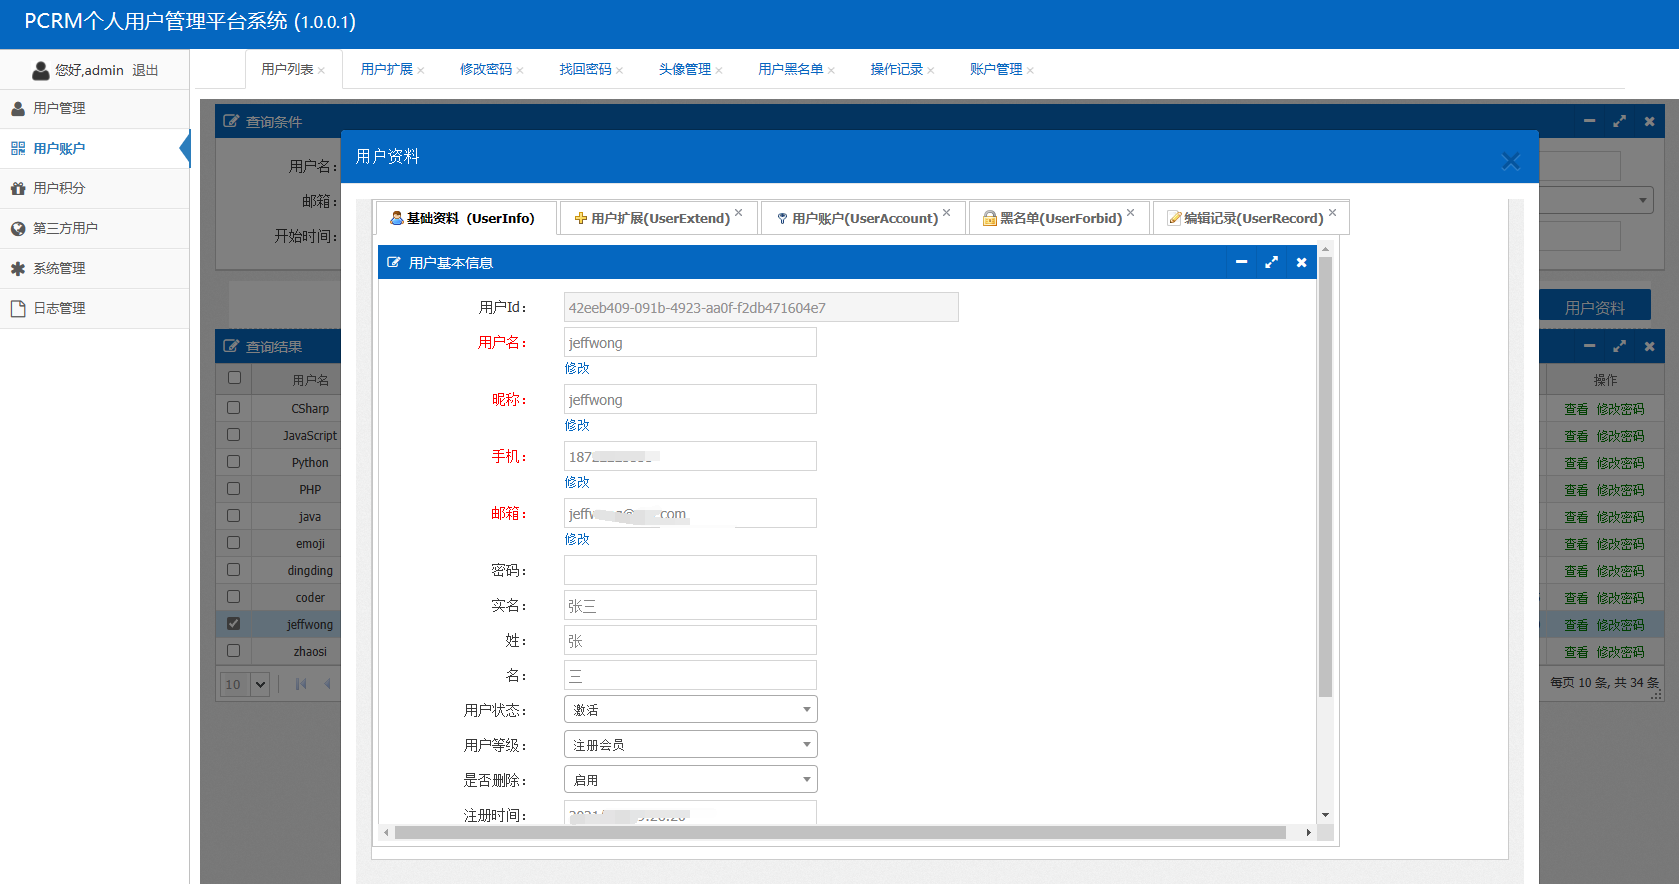Collapse the 用户基本信息 panel with minus icon

coord(1241,262)
